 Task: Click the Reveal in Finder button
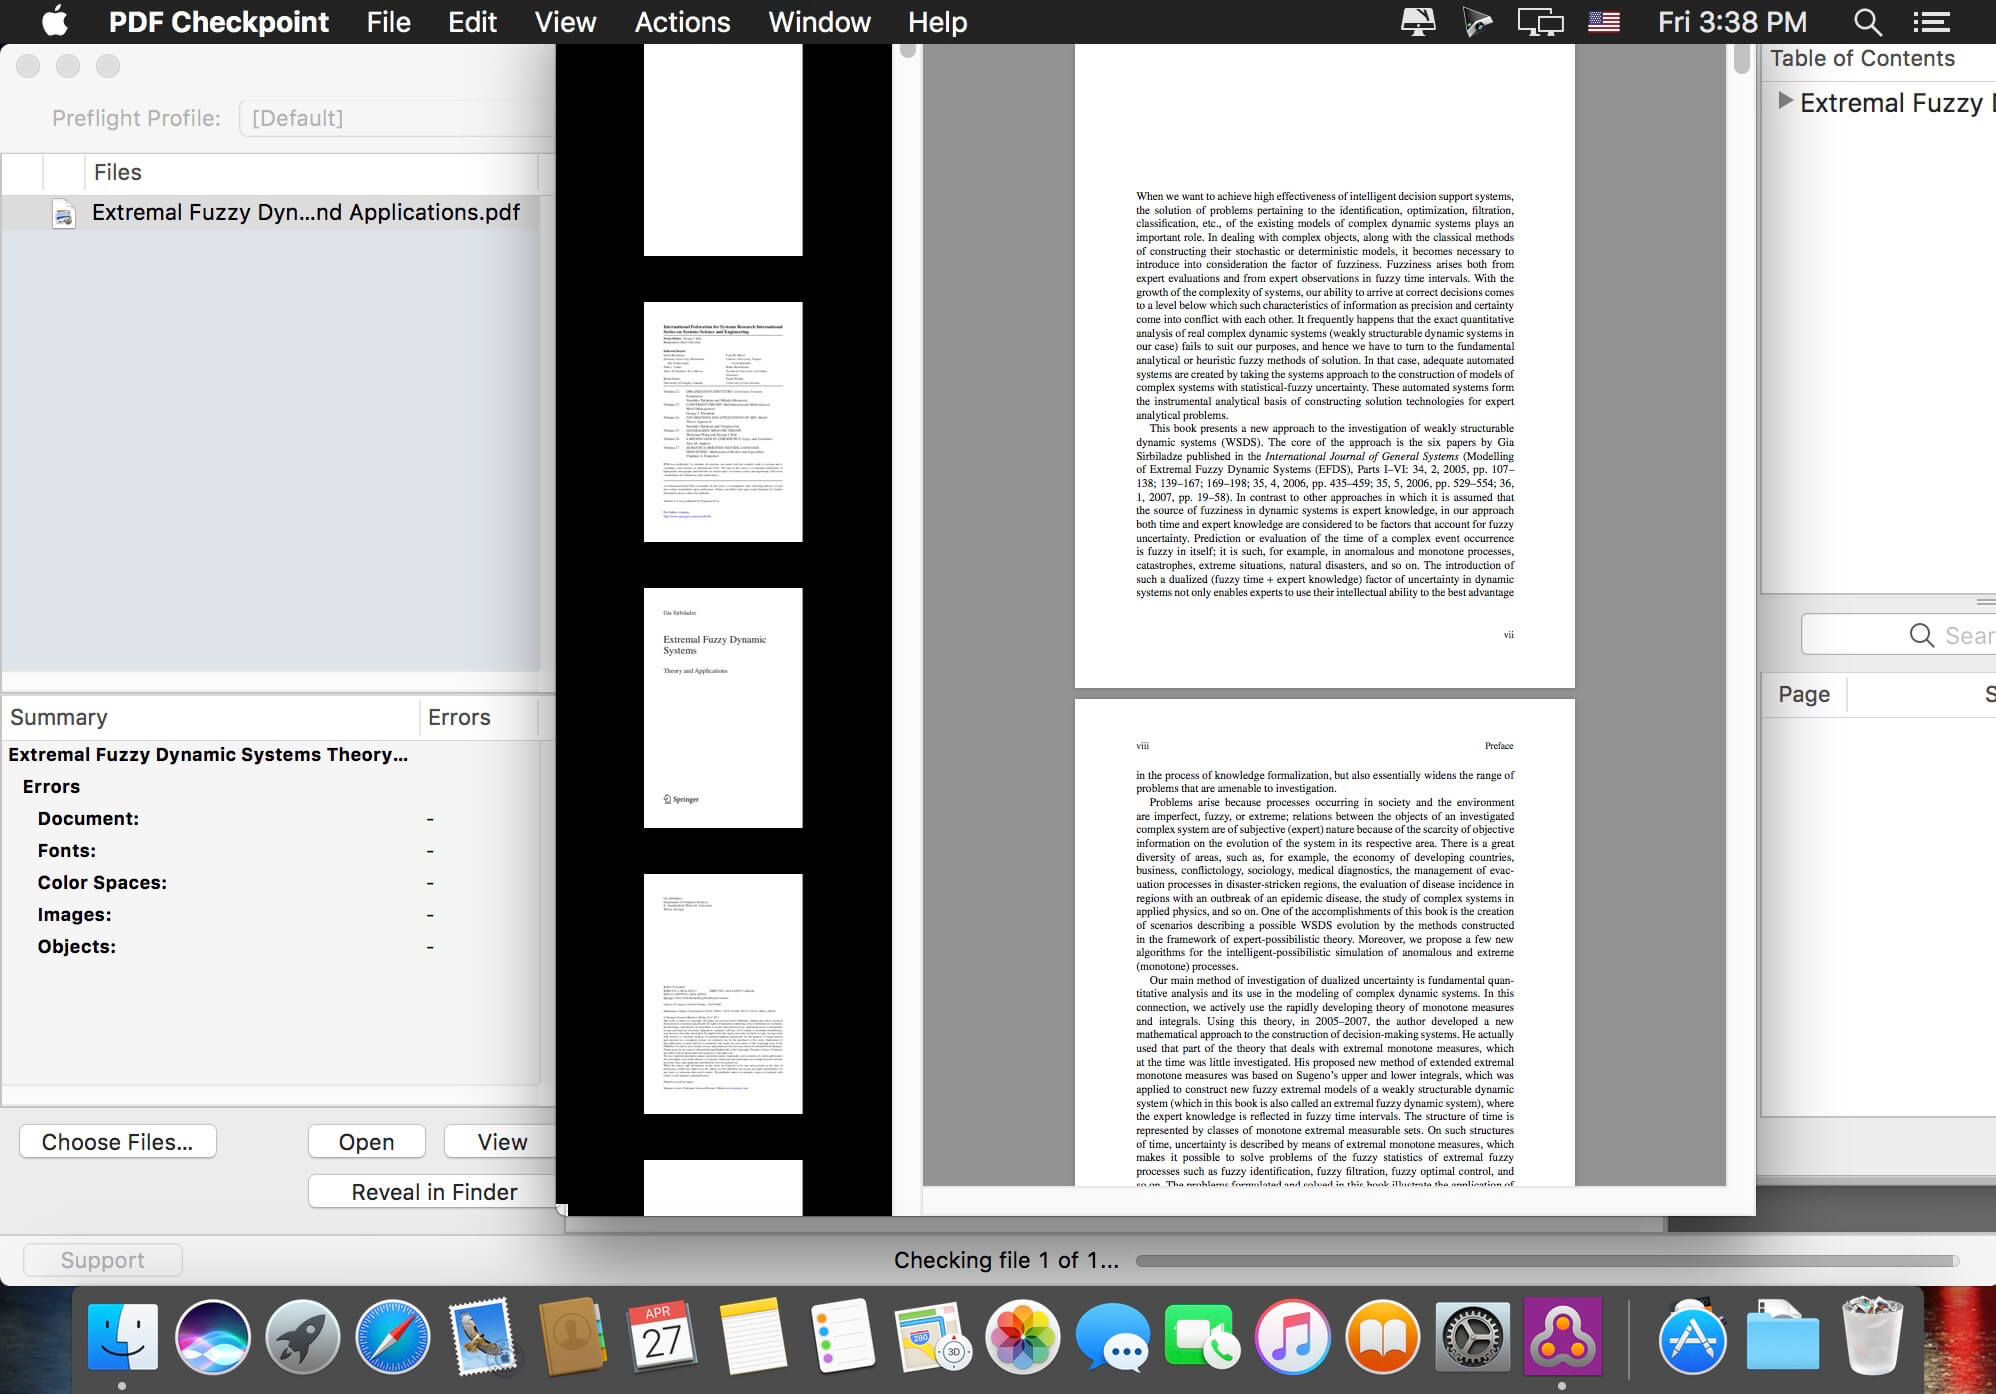pyautogui.click(x=432, y=1191)
